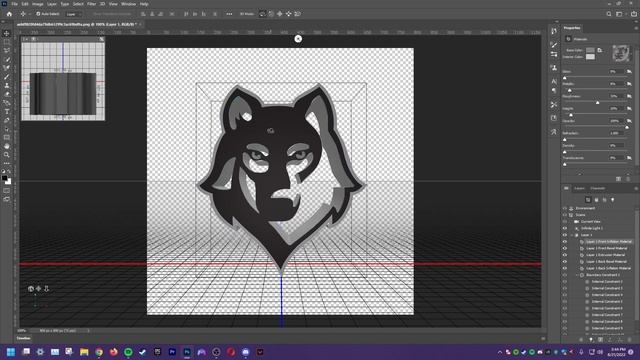Open the Image menu

(38, 4)
